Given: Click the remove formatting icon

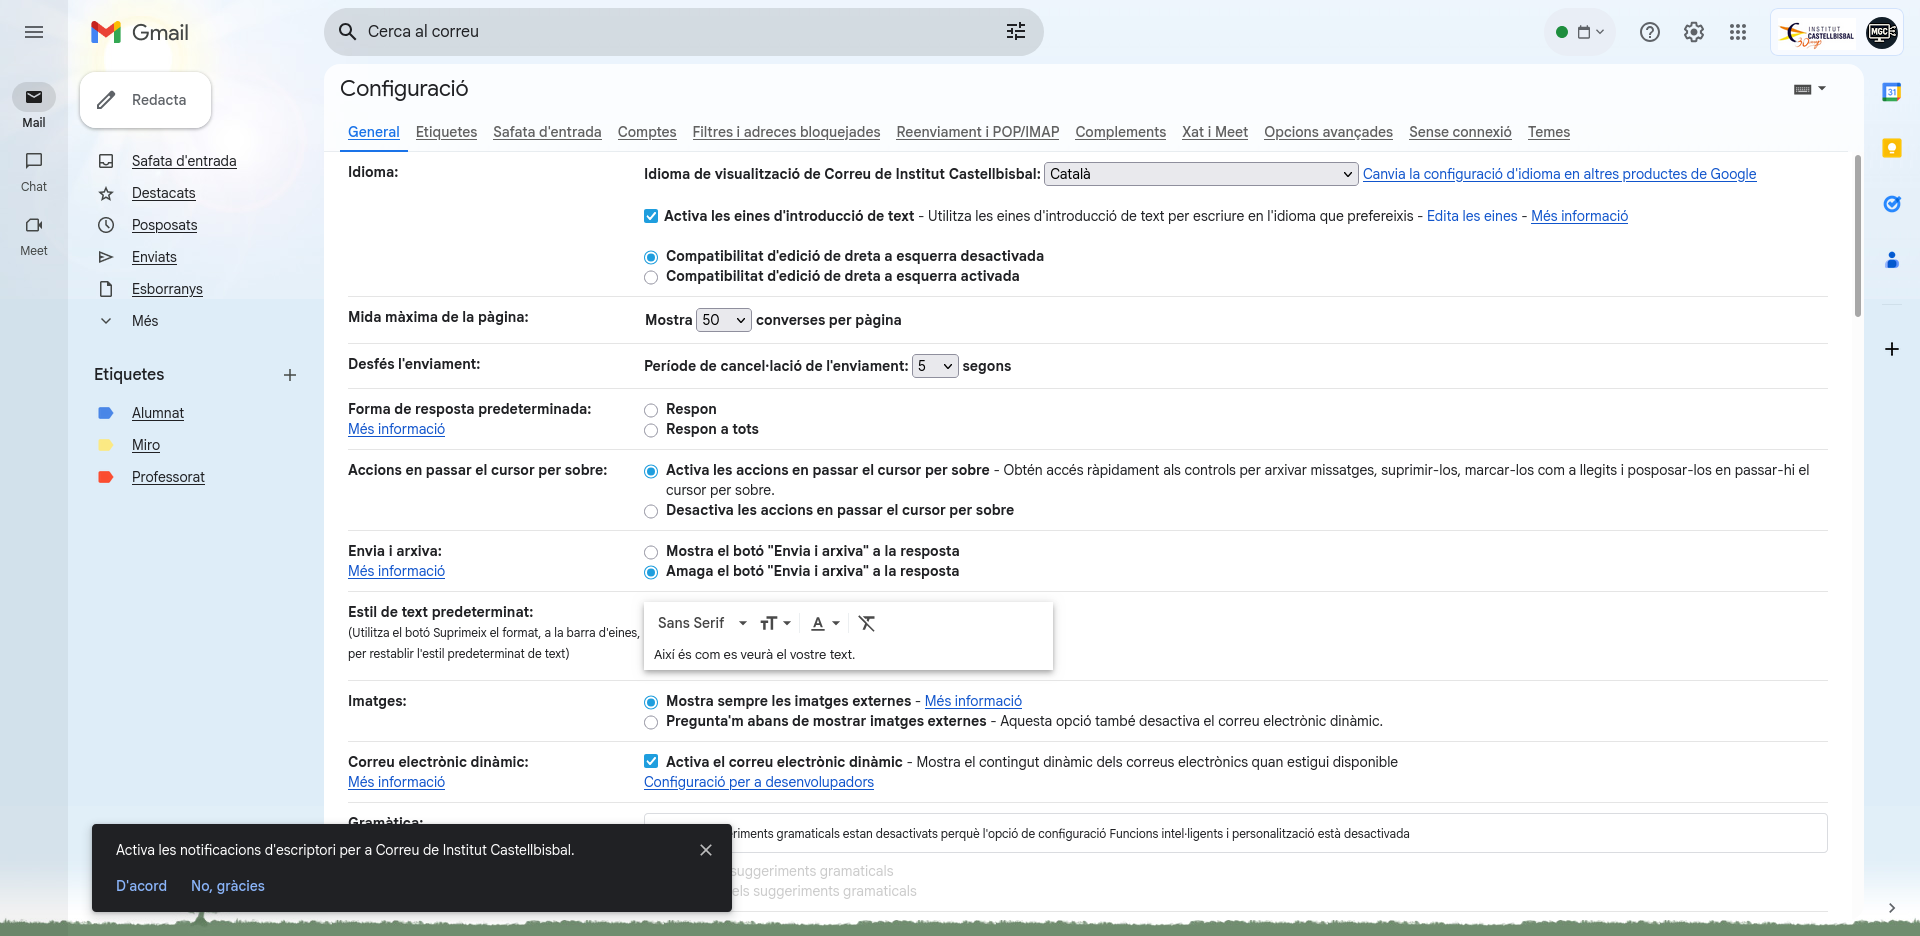Looking at the screenshot, I should tap(867, 624).
